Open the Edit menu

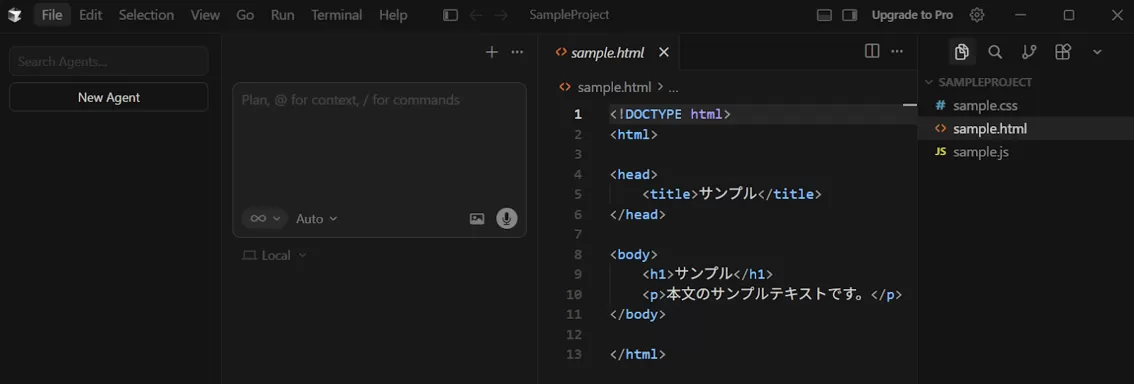[90, 15]
